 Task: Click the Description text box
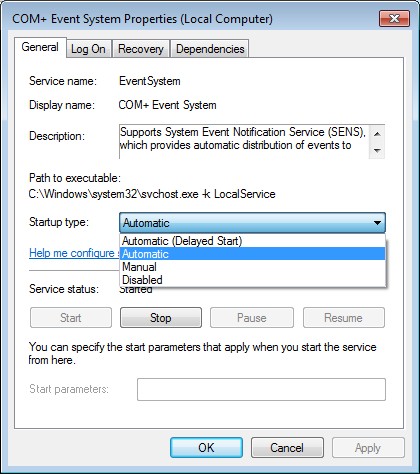tap(252, 141)
